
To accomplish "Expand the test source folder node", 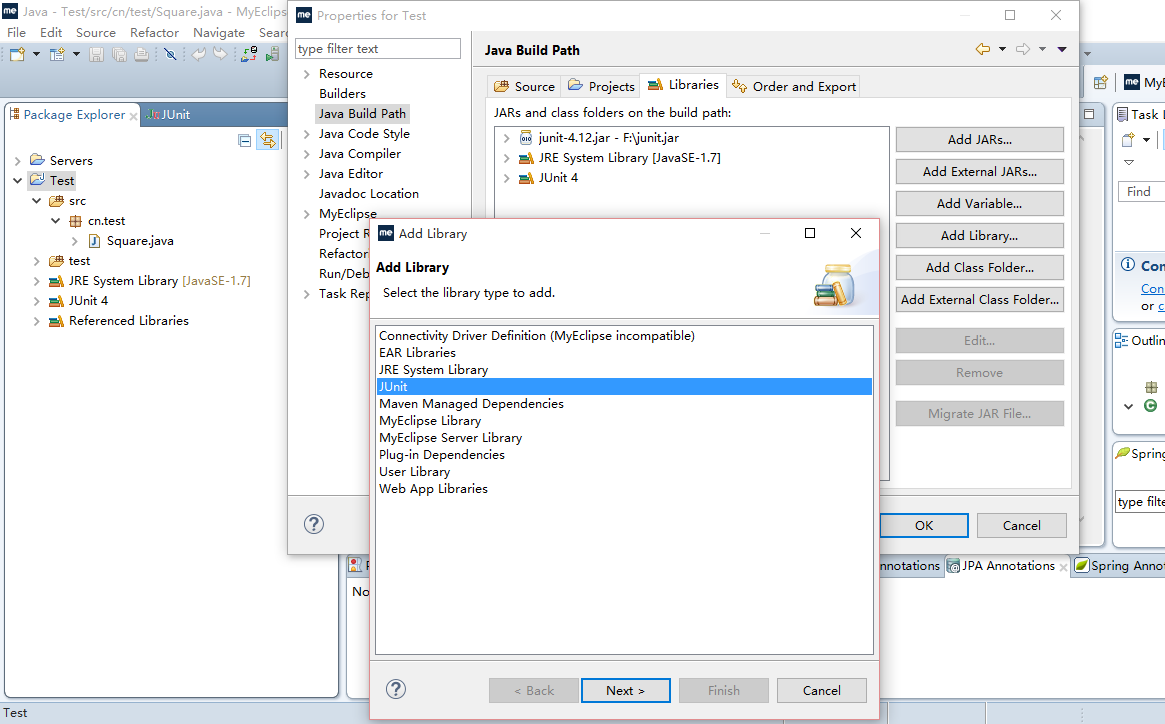I will pyautogui.click(x=36, y=261).
